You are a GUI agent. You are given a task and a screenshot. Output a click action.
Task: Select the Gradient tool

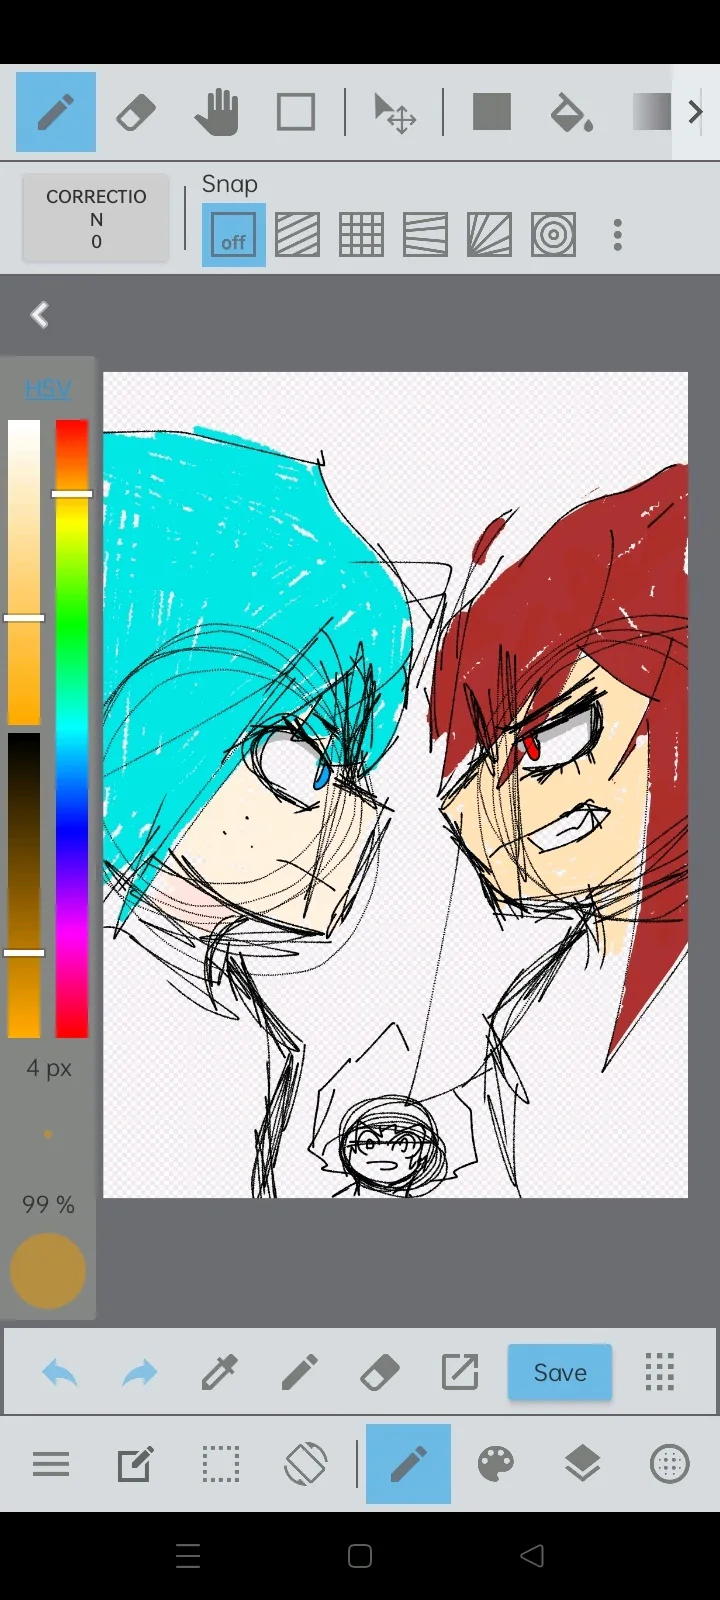(x=651, y=112)
